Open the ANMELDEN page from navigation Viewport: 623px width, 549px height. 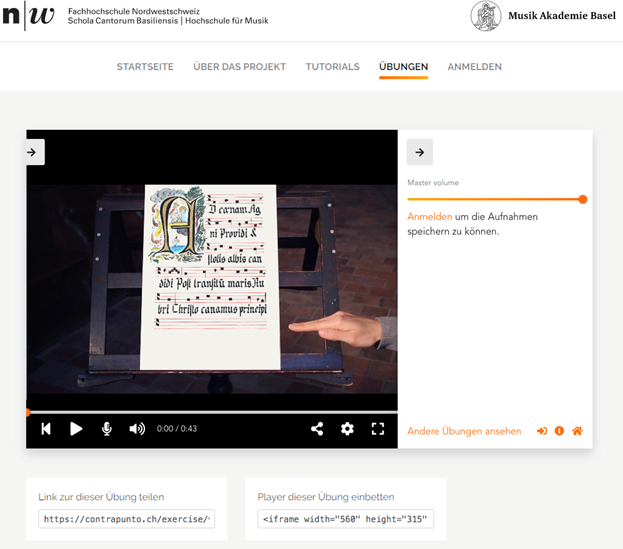(474, 67)
